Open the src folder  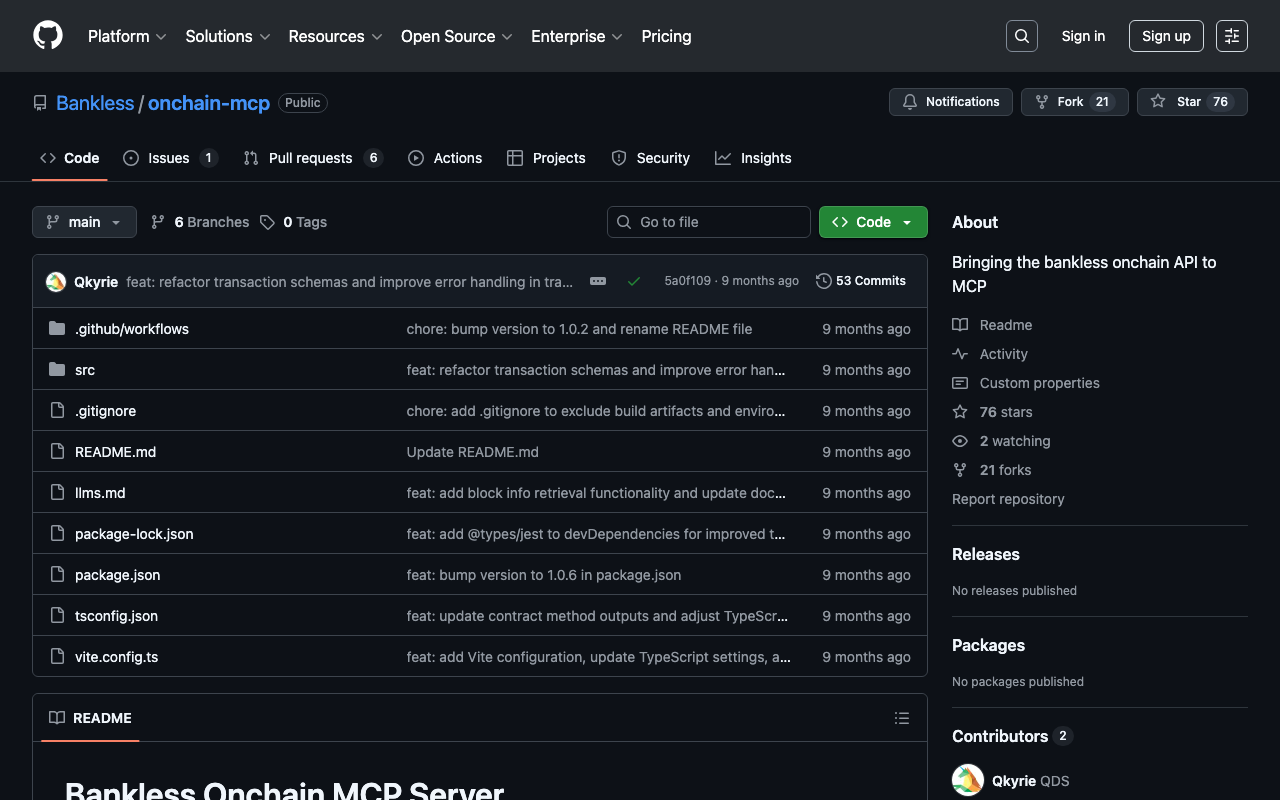(85, 370)
